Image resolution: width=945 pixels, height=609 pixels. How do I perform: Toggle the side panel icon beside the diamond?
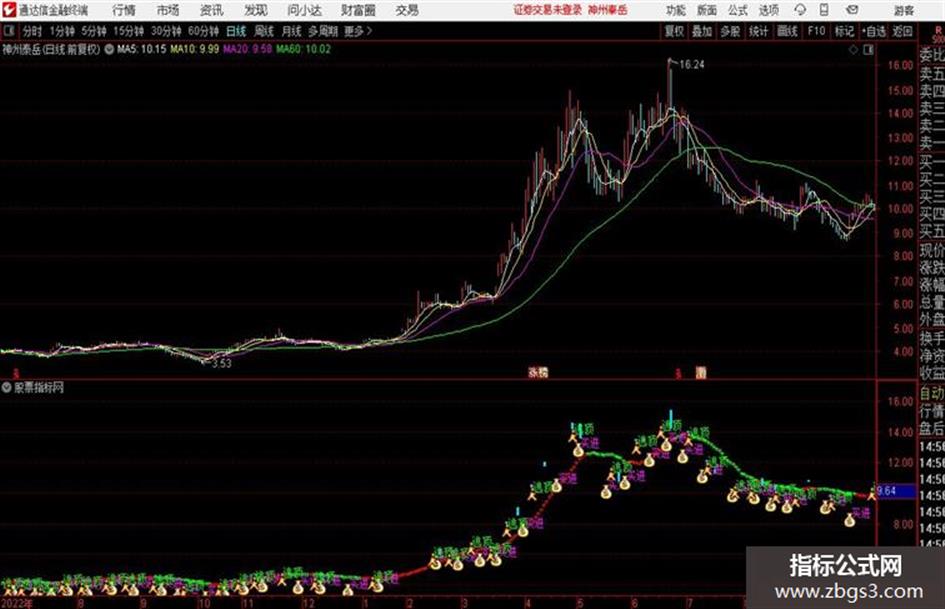coord(868,50)
